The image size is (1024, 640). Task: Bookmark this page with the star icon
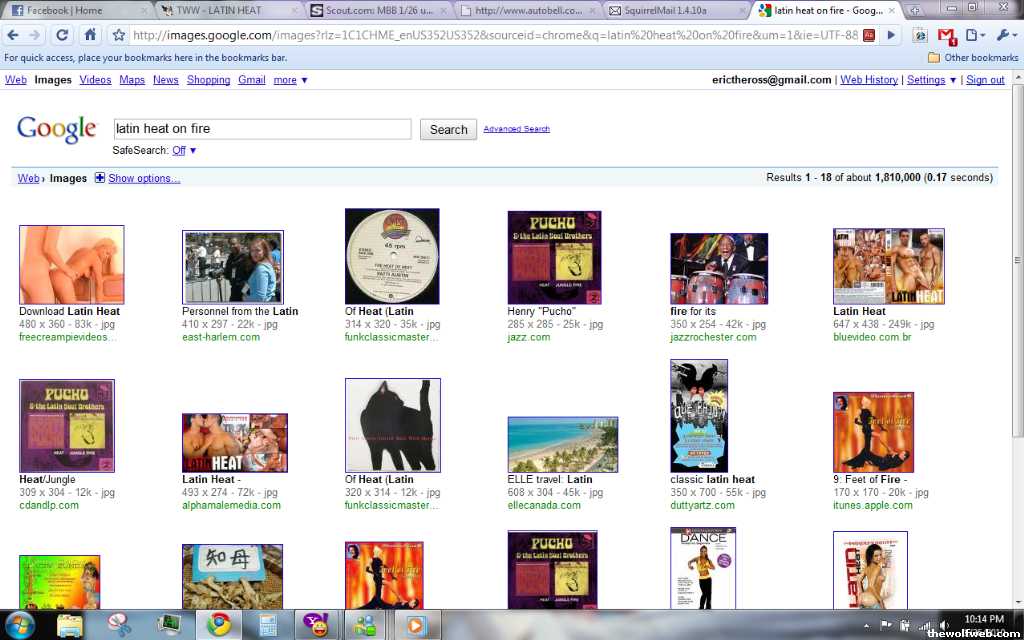[118, 35]
